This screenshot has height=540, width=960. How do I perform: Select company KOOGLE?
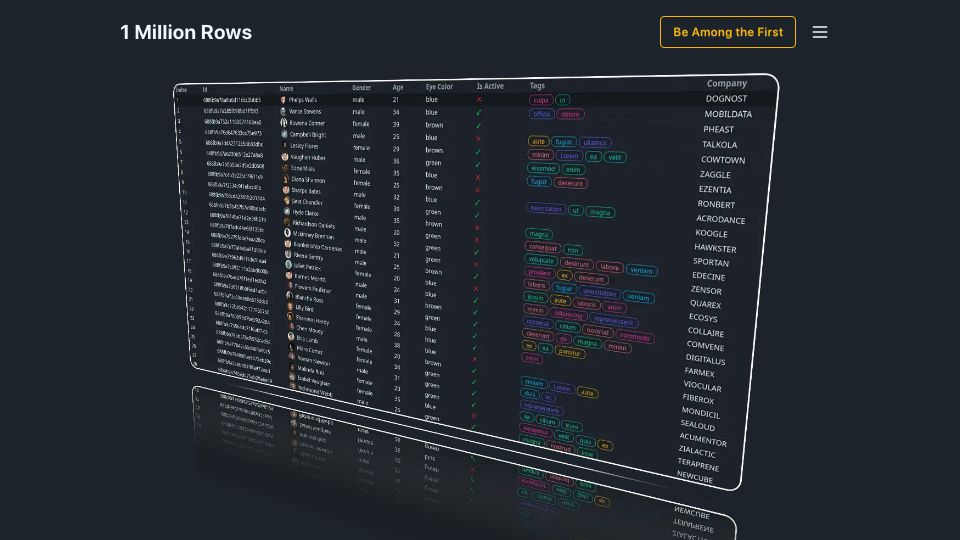tap(711, 233)
